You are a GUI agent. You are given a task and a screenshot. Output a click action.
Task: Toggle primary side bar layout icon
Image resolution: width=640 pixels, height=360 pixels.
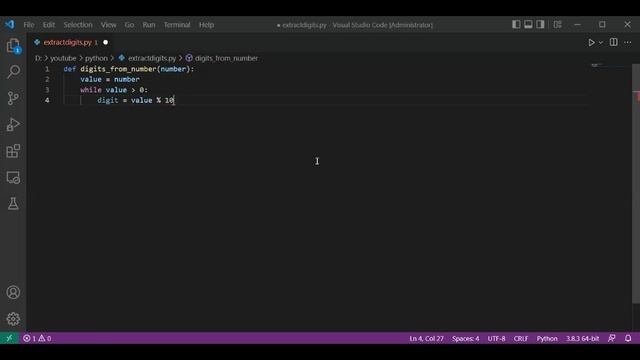click(x=516, y=24)
